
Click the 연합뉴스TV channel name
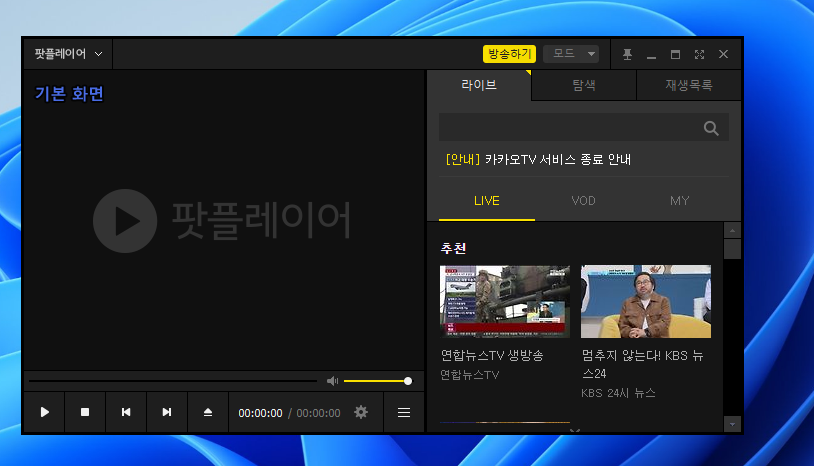(470, 375)
